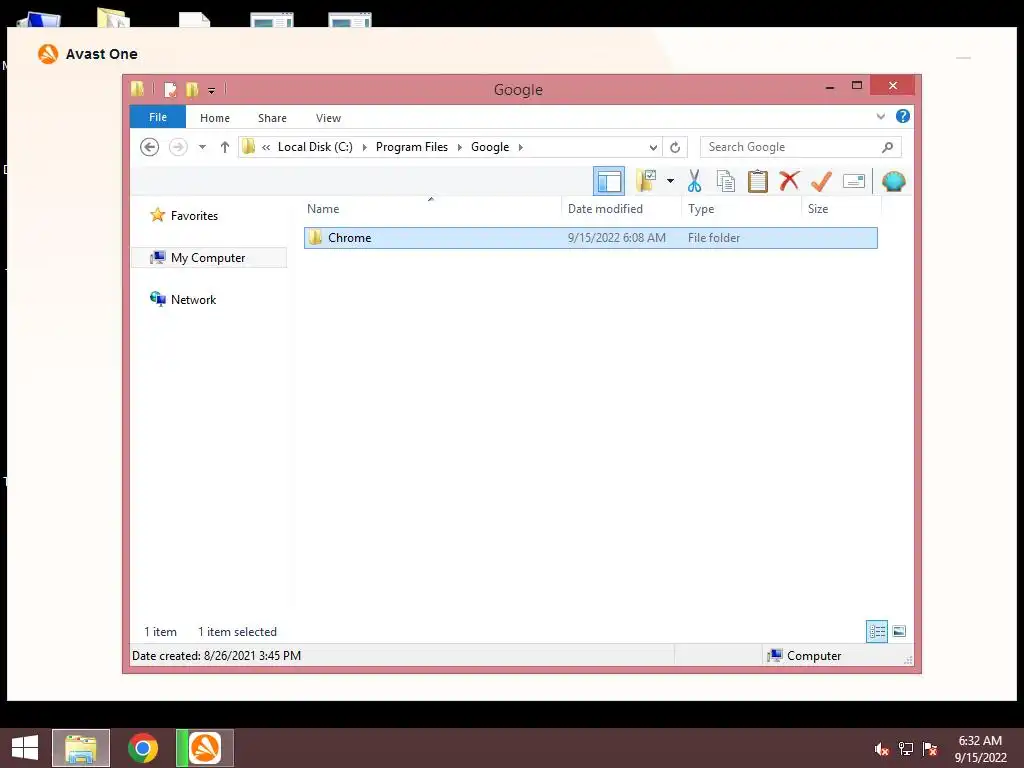Click the Forward navigation arrow
This screenshot has width=1024, height=768.
click(x=178, y=147)
